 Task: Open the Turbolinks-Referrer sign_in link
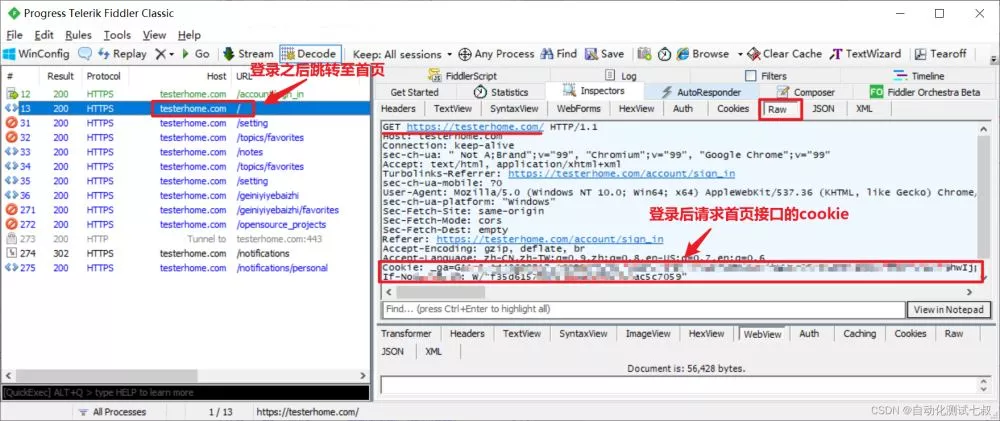621,174
